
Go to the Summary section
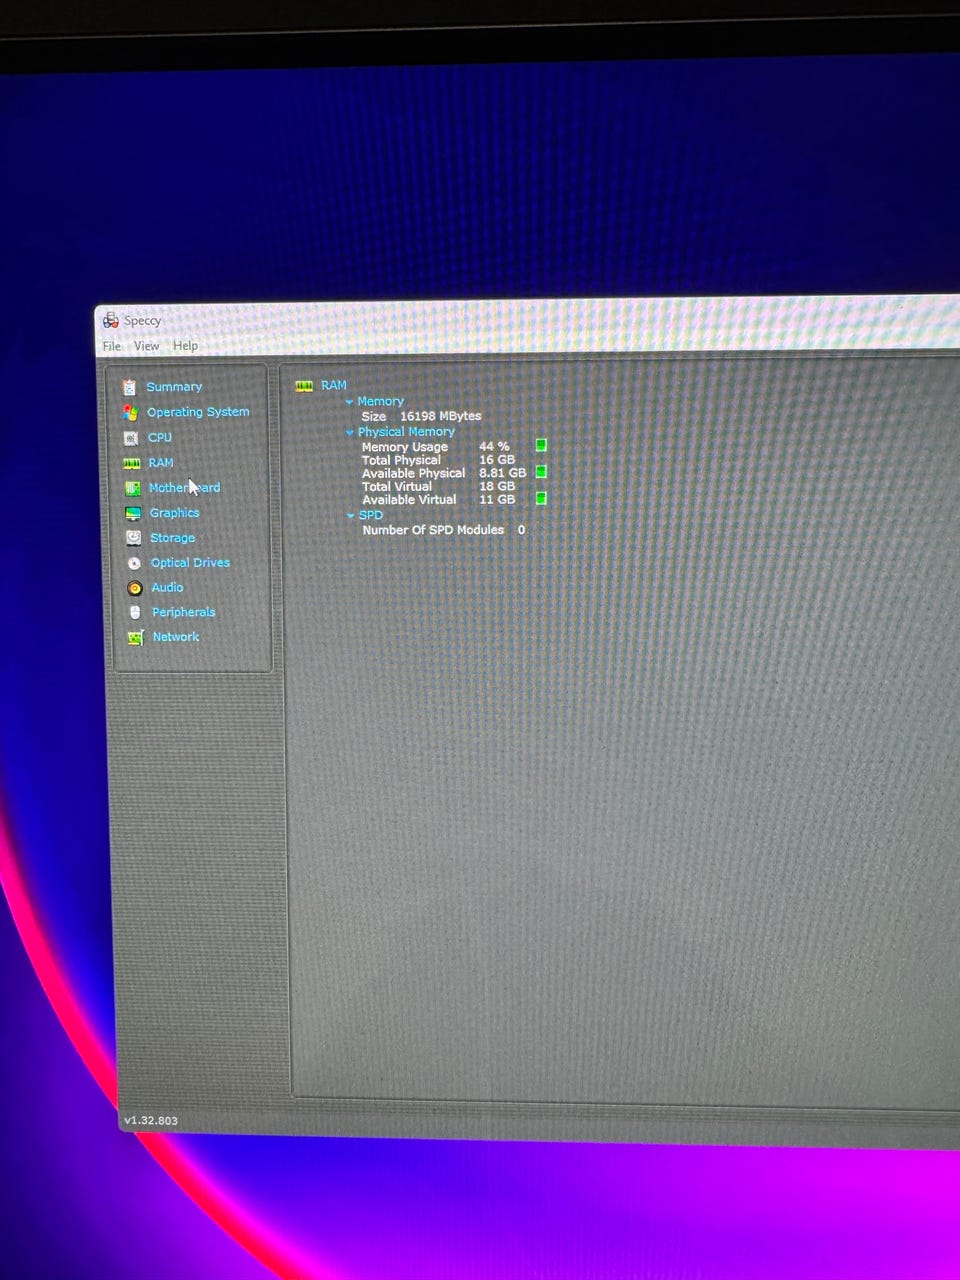pos(174,387)
